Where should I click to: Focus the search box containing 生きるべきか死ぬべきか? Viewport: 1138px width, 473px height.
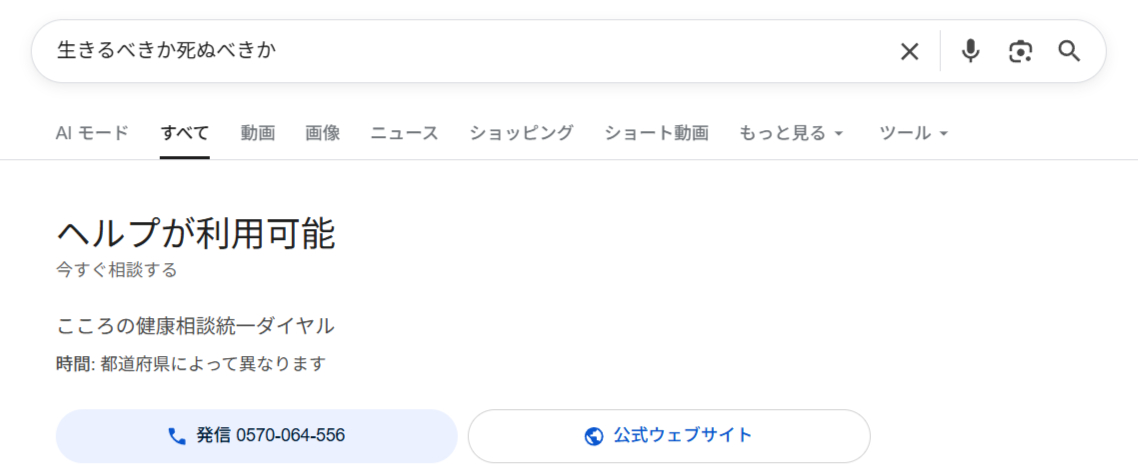[460, 51]
